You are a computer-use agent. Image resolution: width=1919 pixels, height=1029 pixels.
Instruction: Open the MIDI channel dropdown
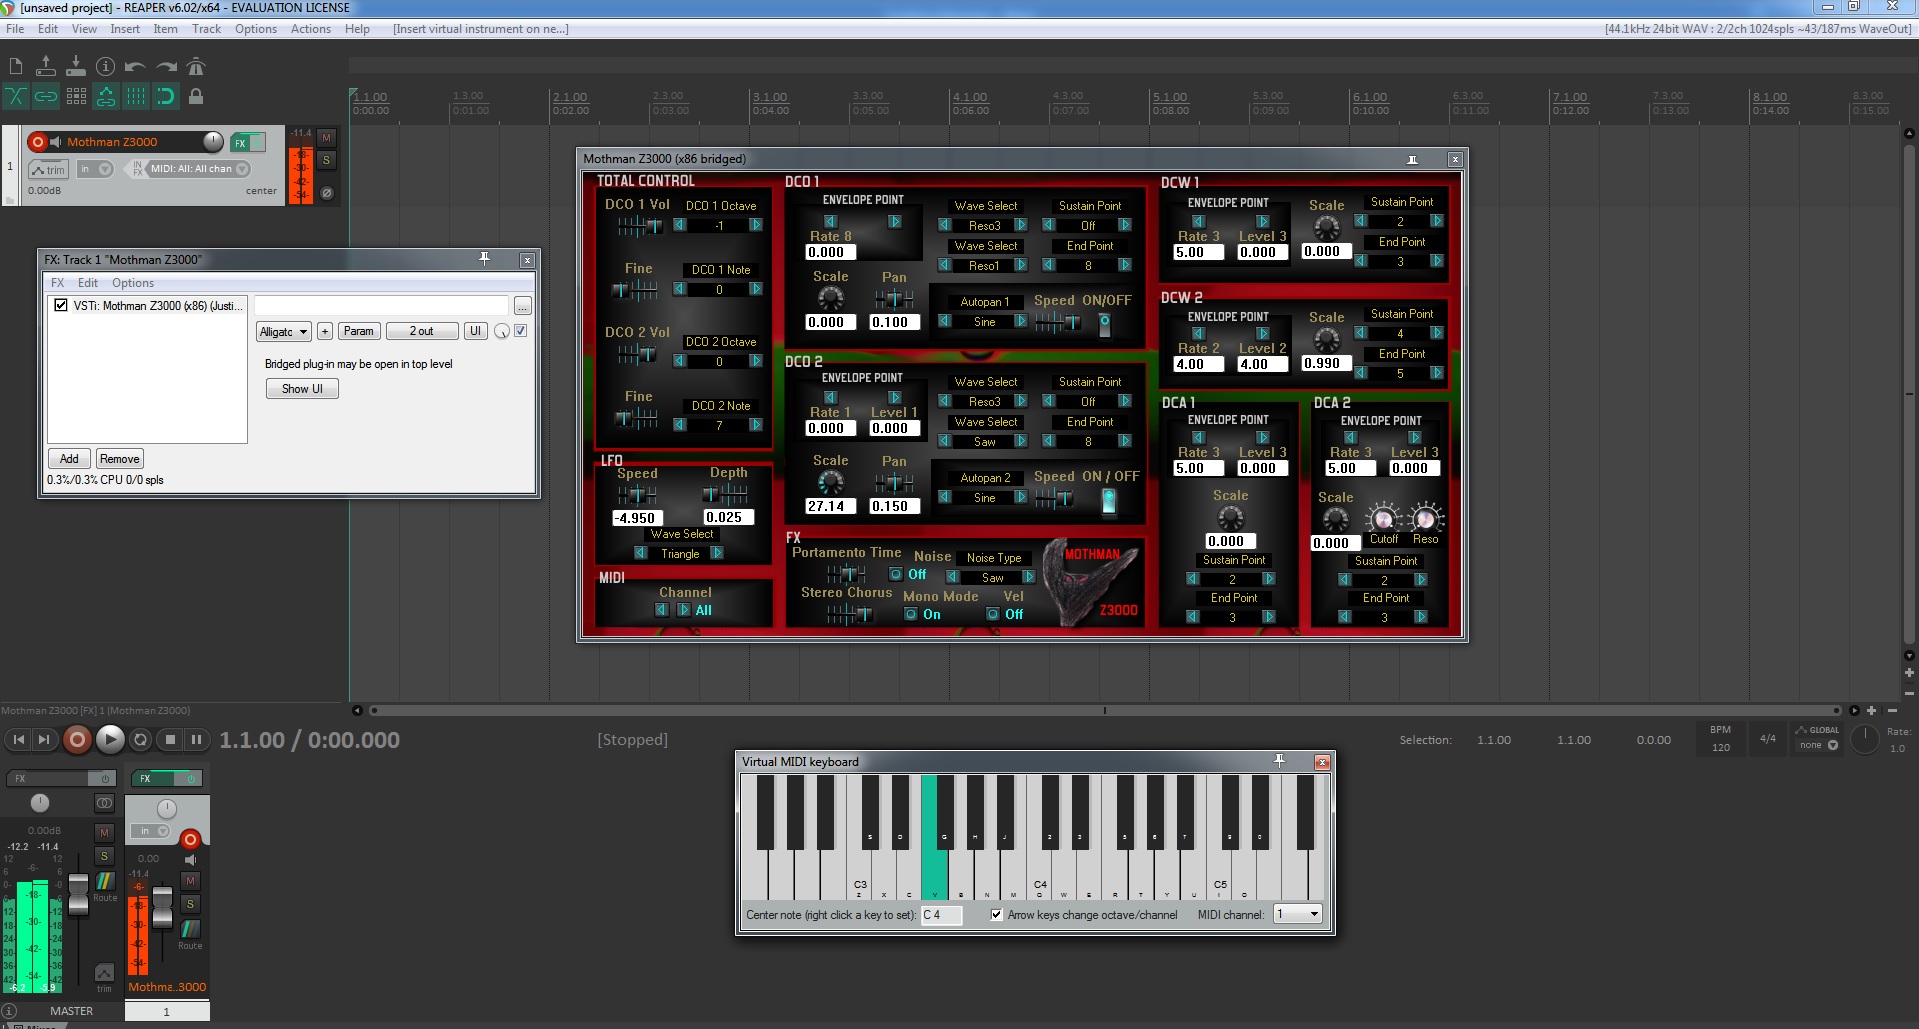click(1298, 914)
